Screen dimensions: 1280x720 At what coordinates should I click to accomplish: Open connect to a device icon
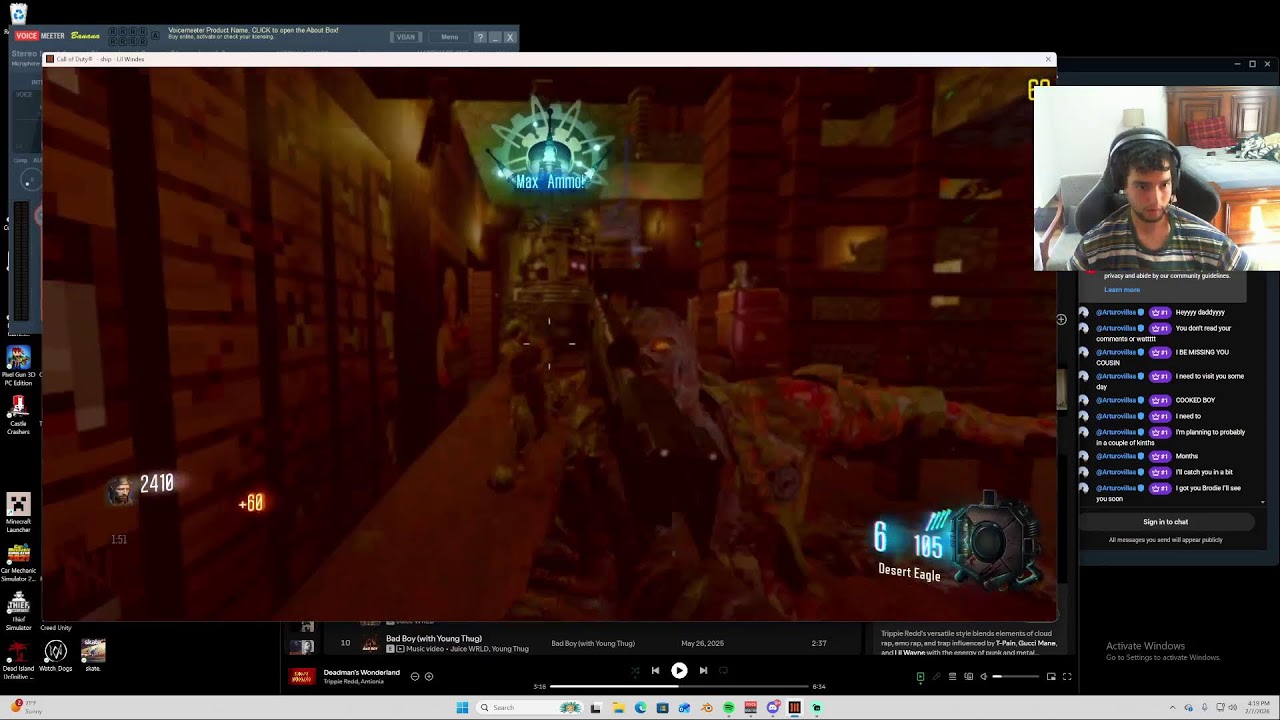tap(968, 677)
